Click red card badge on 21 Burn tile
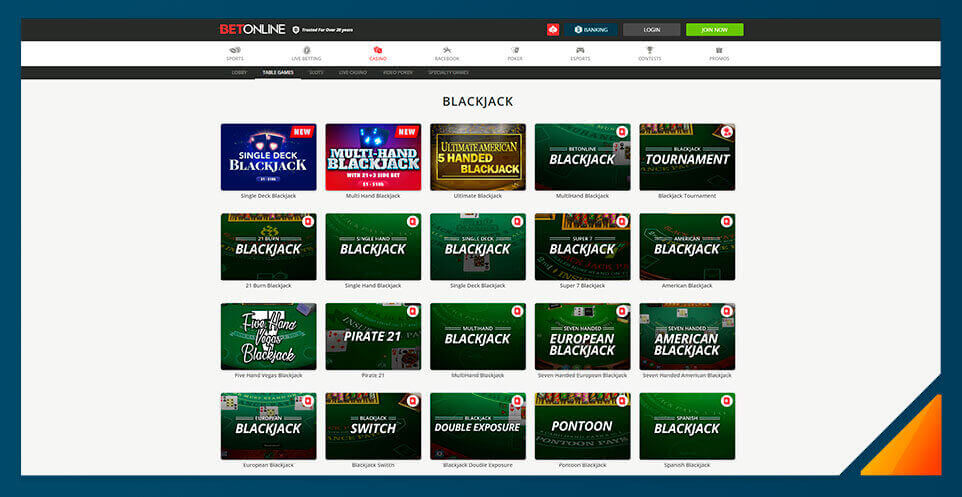962x497 pixels. (x=308, y=222)
